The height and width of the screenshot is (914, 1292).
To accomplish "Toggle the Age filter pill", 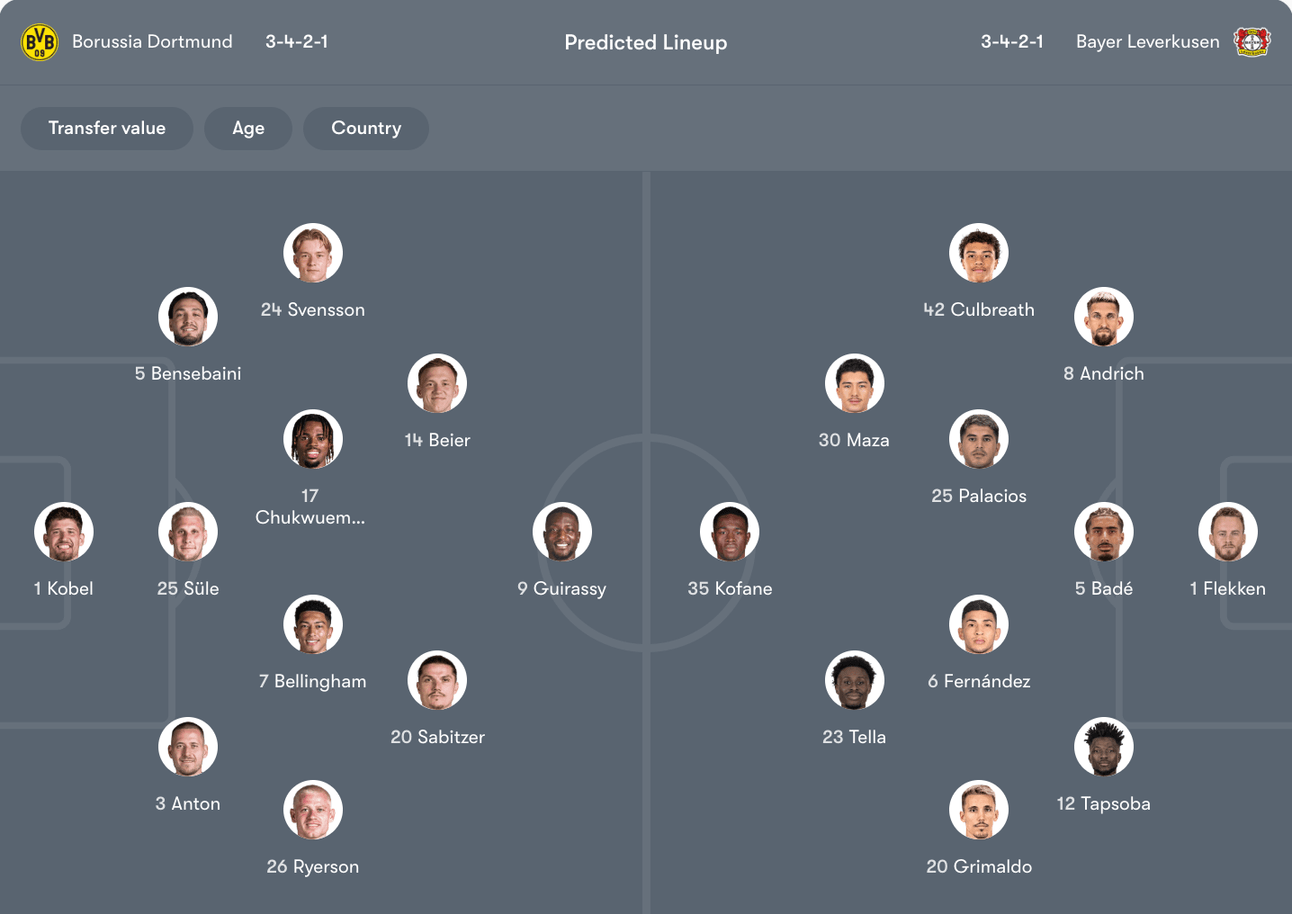I will (x=248, y=128).
